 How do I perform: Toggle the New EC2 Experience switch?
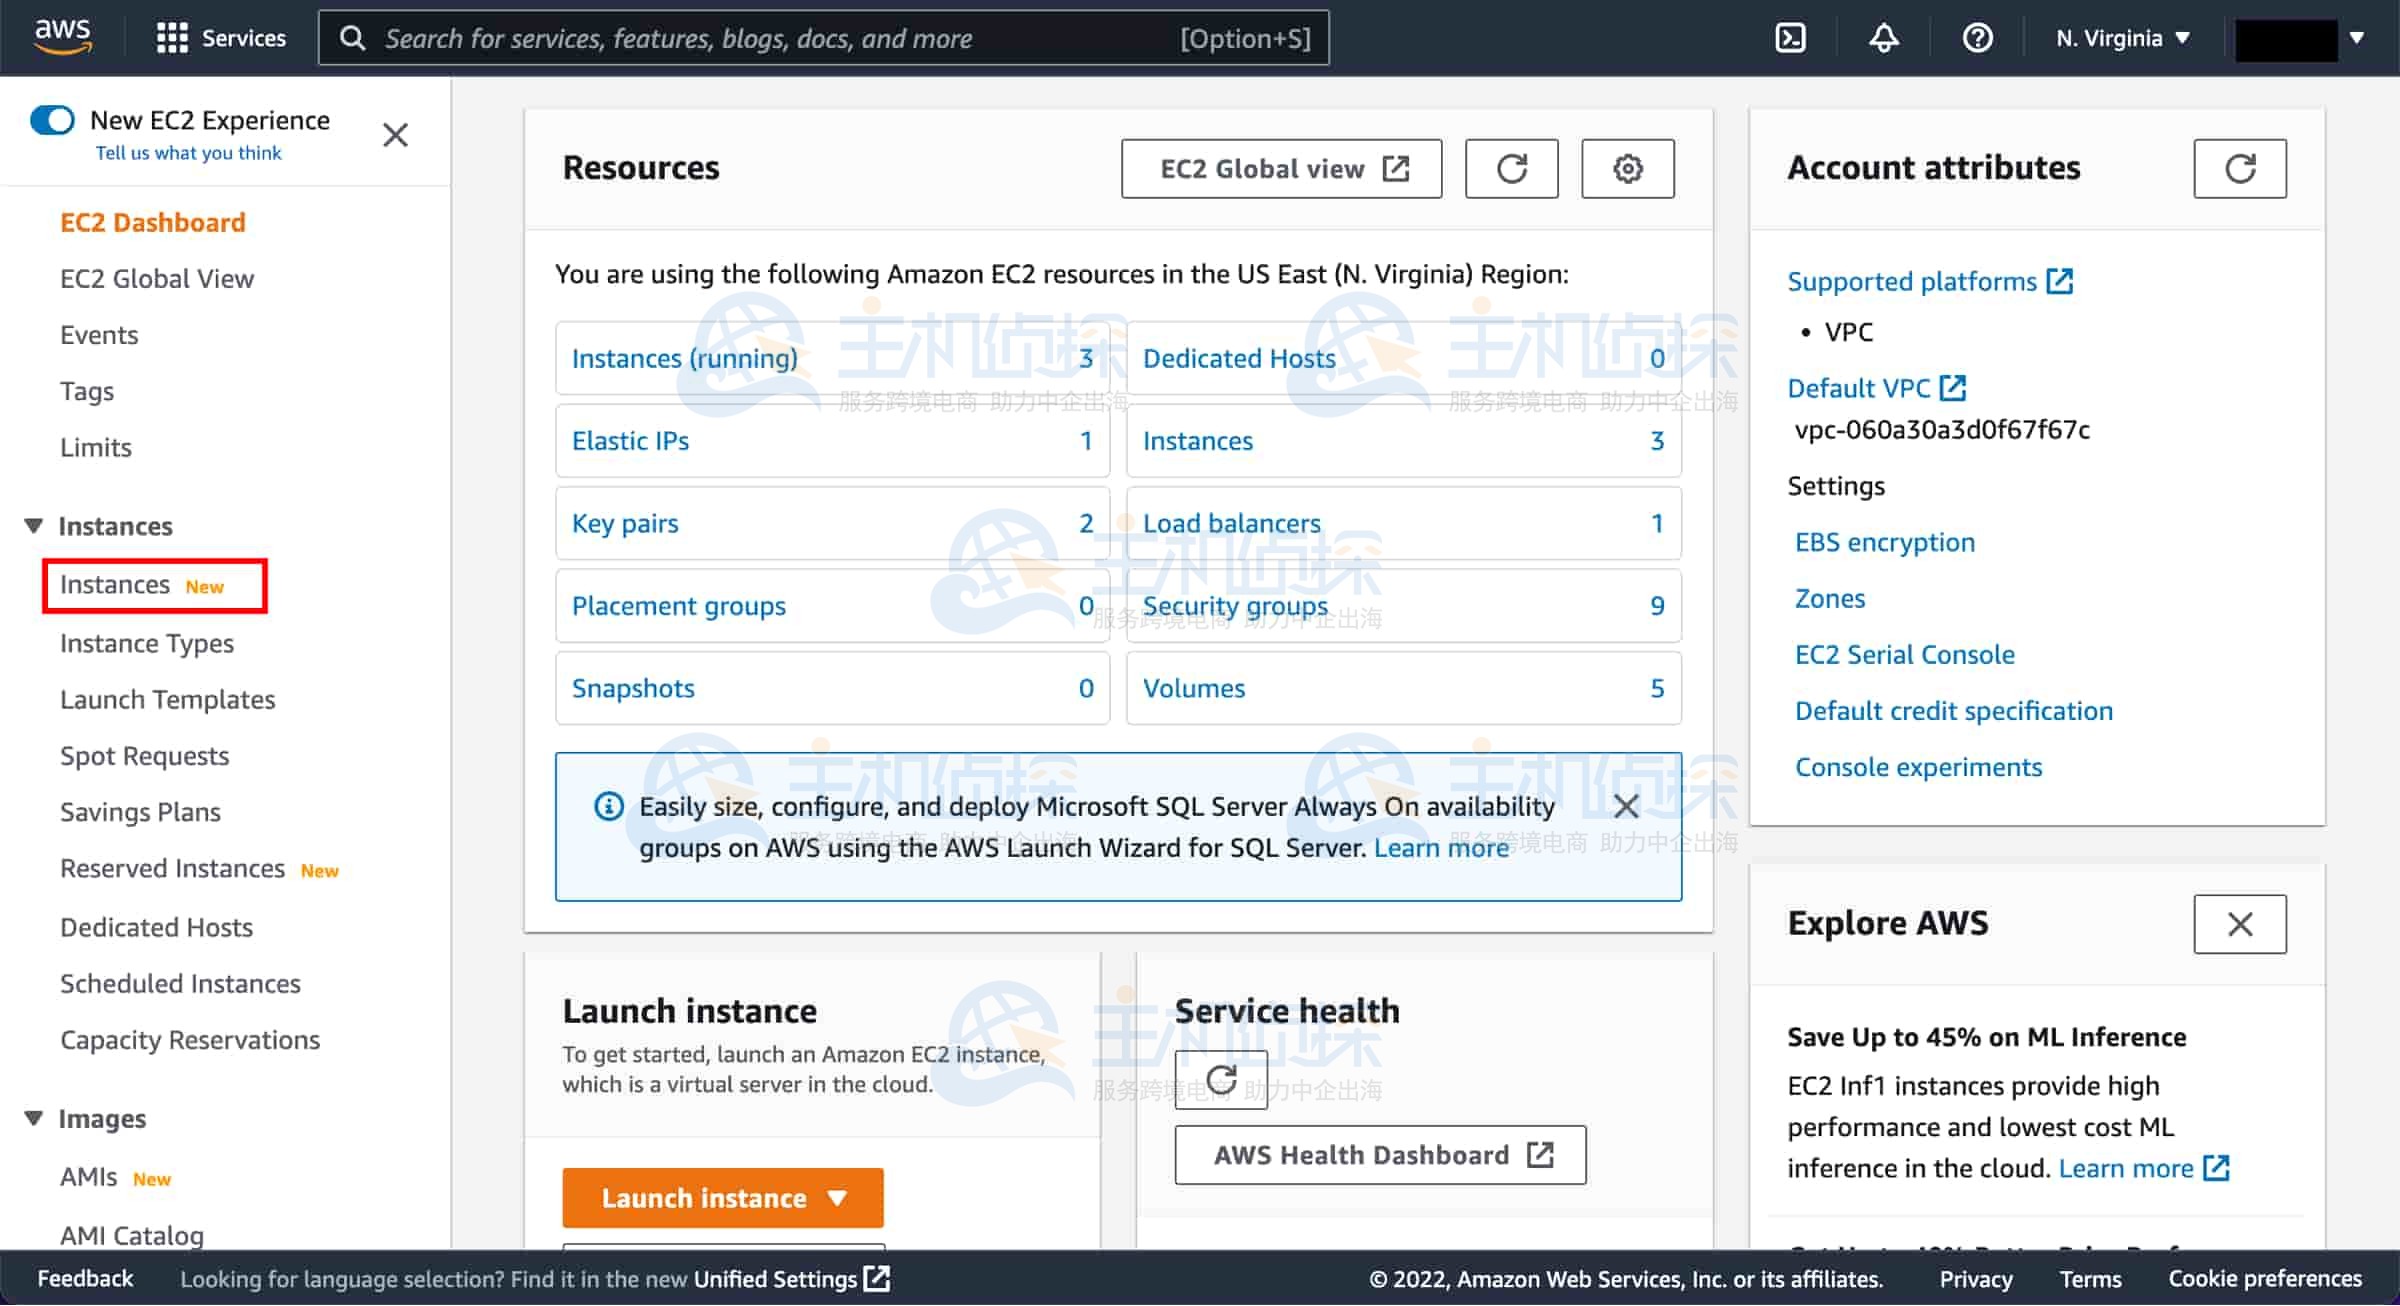(x=52, y=120)
